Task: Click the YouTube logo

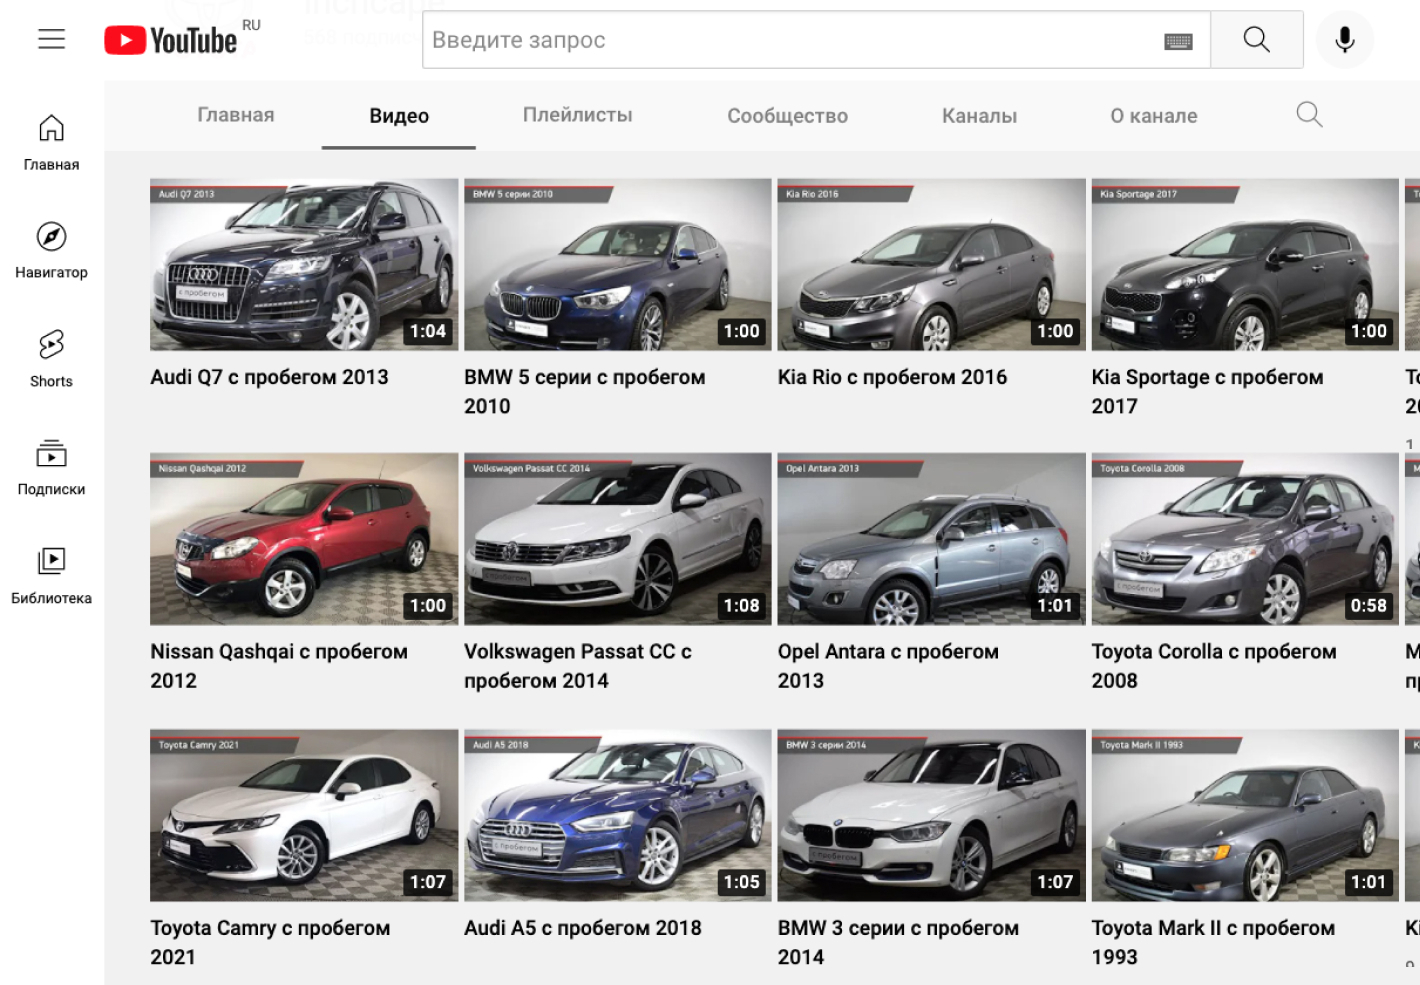Action: [171, 40]
